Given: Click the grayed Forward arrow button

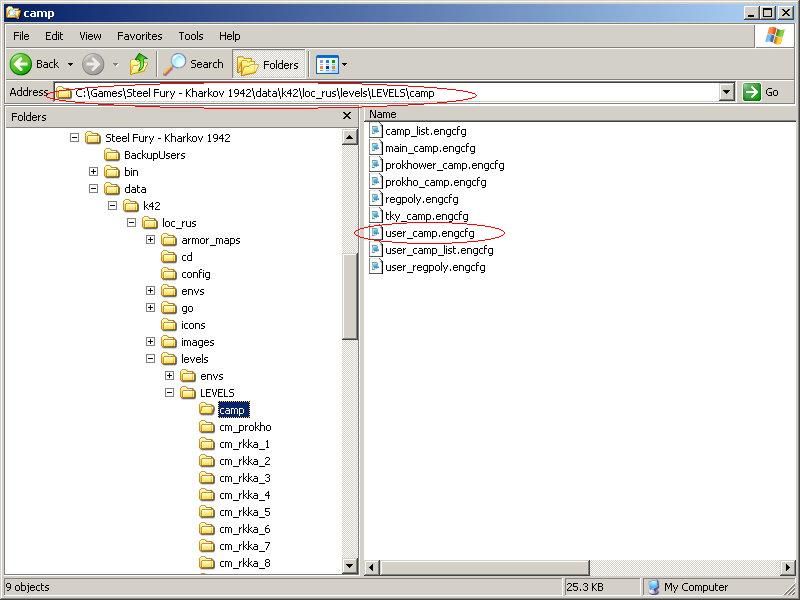Looking at the screenshot, I should click(93, 64).
